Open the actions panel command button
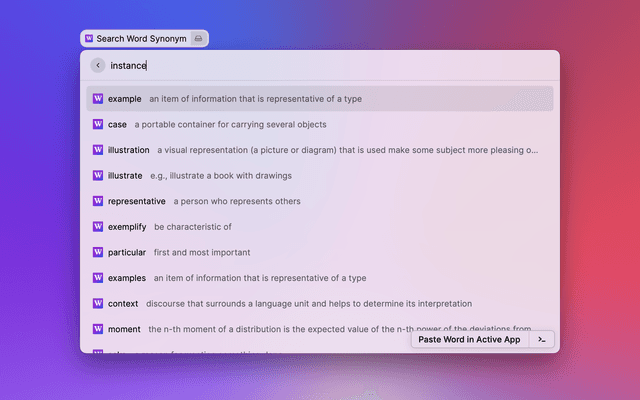The image size is (640, 400). (x=542, y=339)
